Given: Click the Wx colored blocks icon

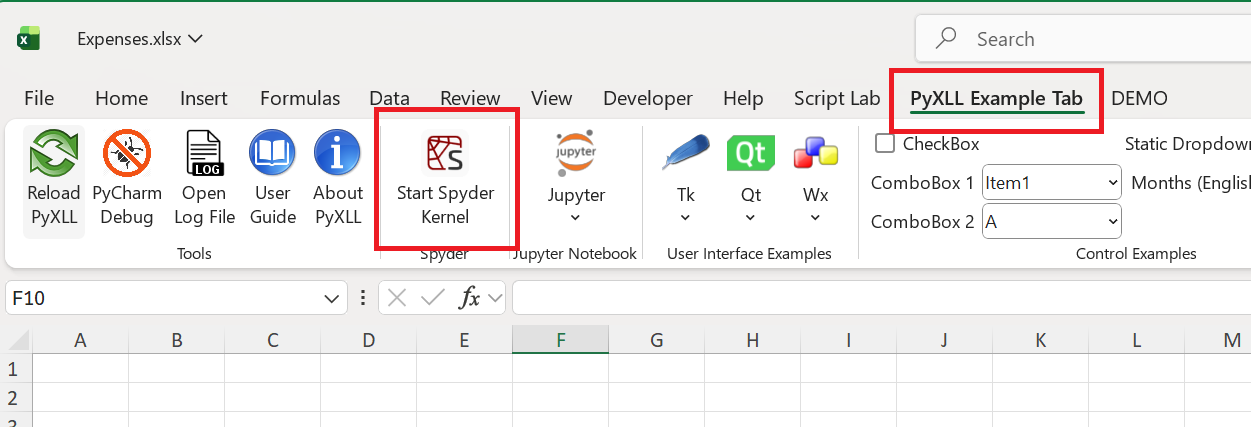Looking at the screenshot, I should 815,153.
